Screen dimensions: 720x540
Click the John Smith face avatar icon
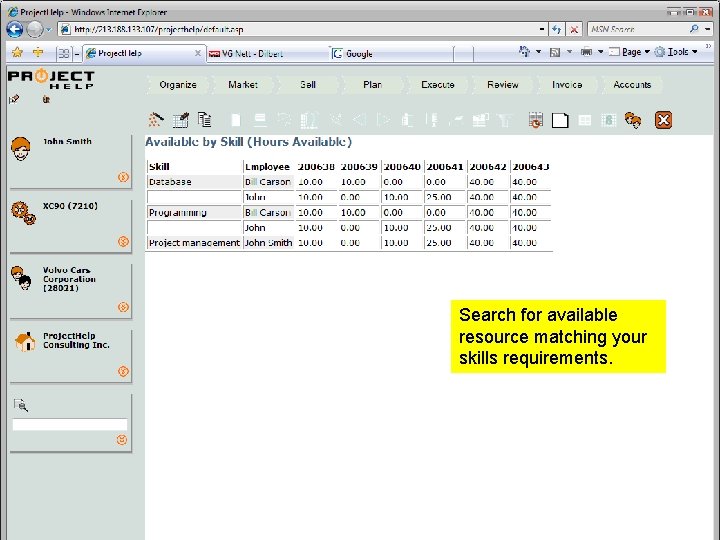20,149
